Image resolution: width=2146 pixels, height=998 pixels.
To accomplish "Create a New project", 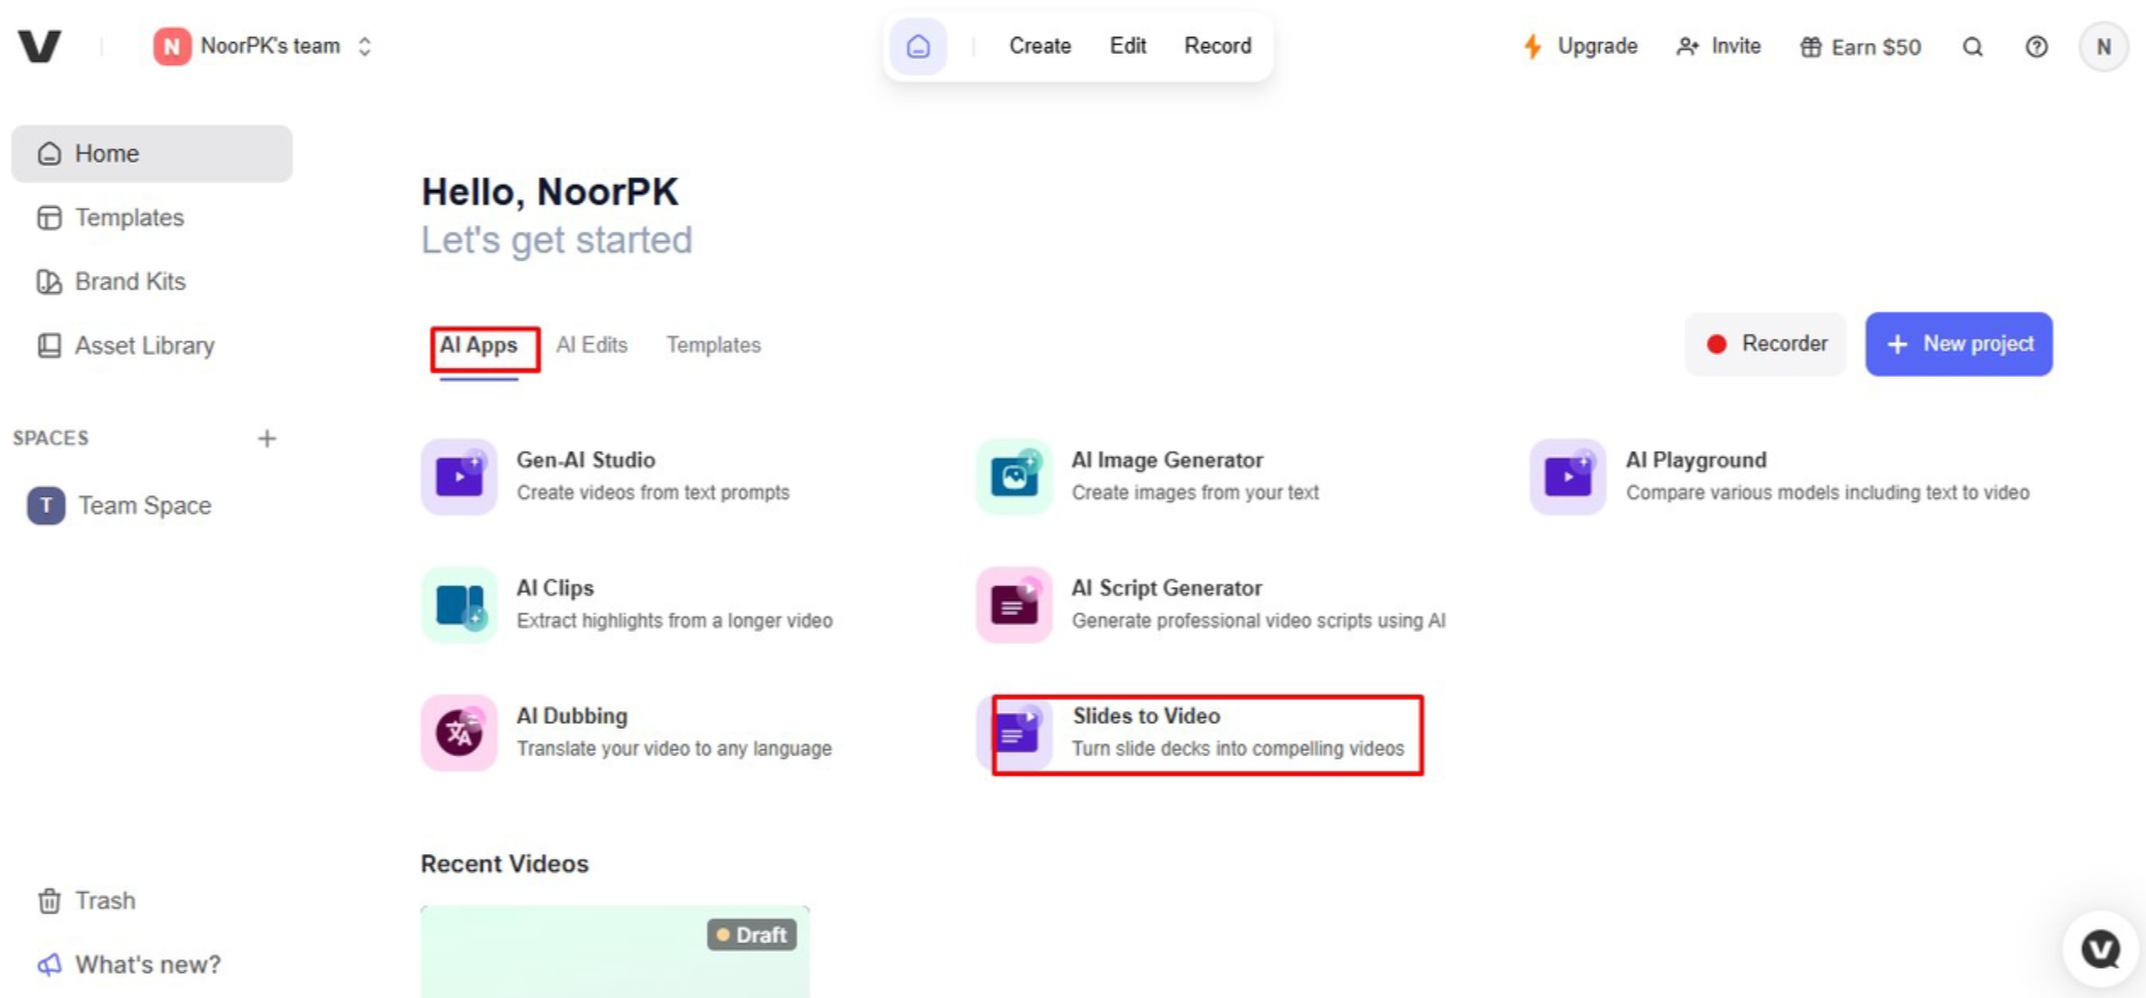I will [x=1959, y=344].
